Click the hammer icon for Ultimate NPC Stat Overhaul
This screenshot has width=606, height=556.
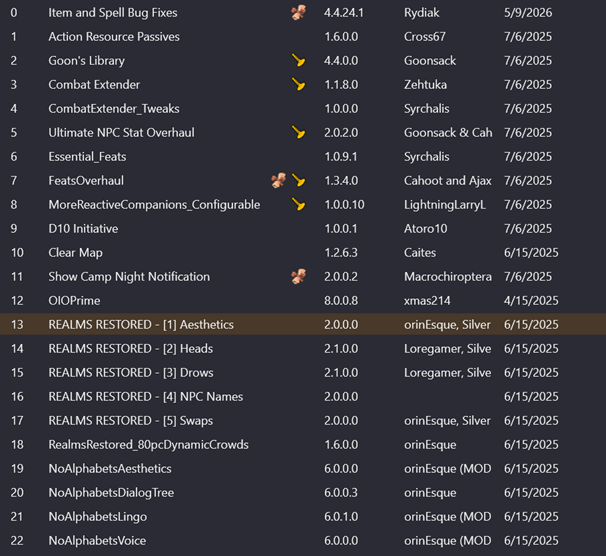pos(298,132)
